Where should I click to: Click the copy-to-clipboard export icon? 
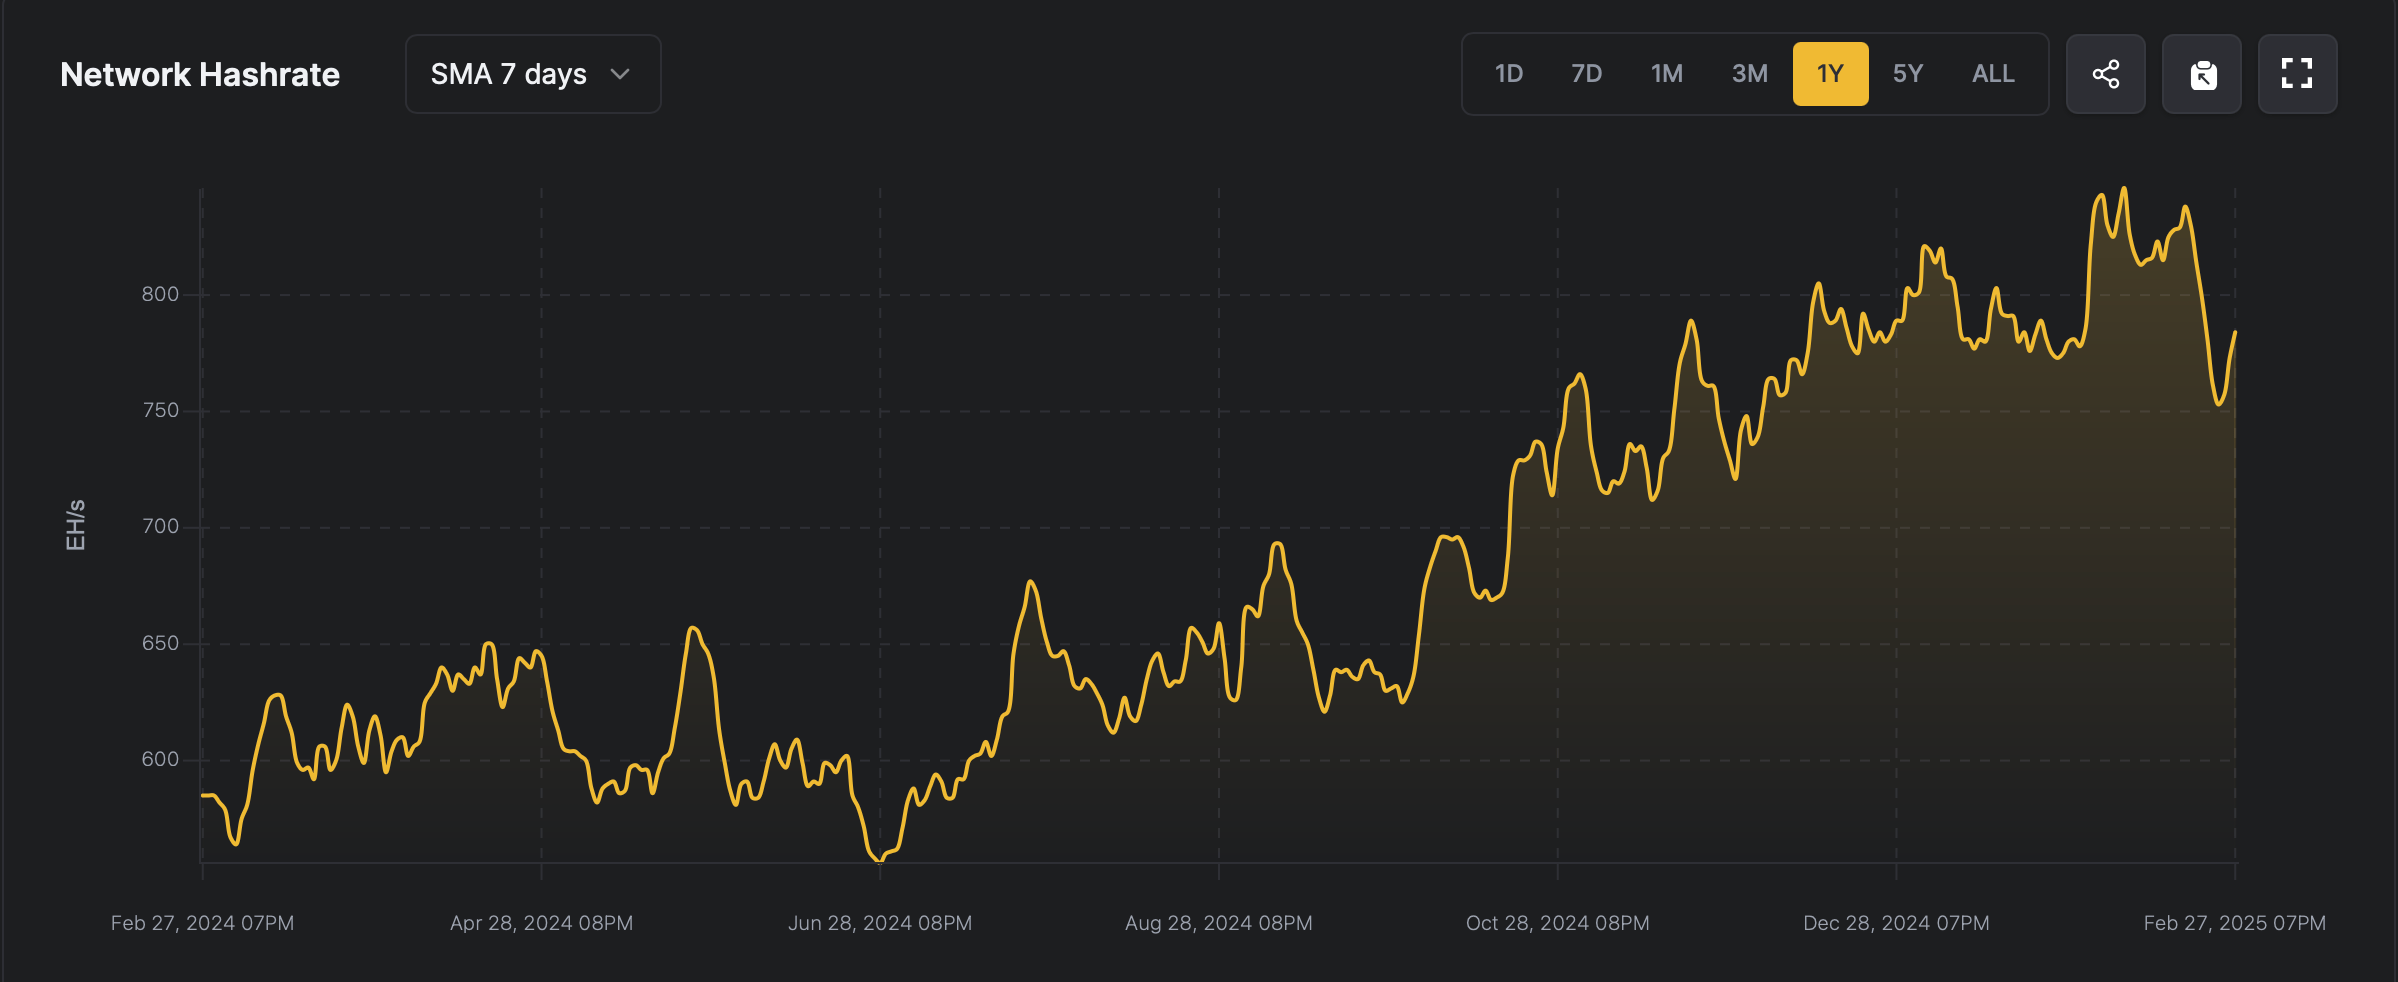pos(2201,73)
